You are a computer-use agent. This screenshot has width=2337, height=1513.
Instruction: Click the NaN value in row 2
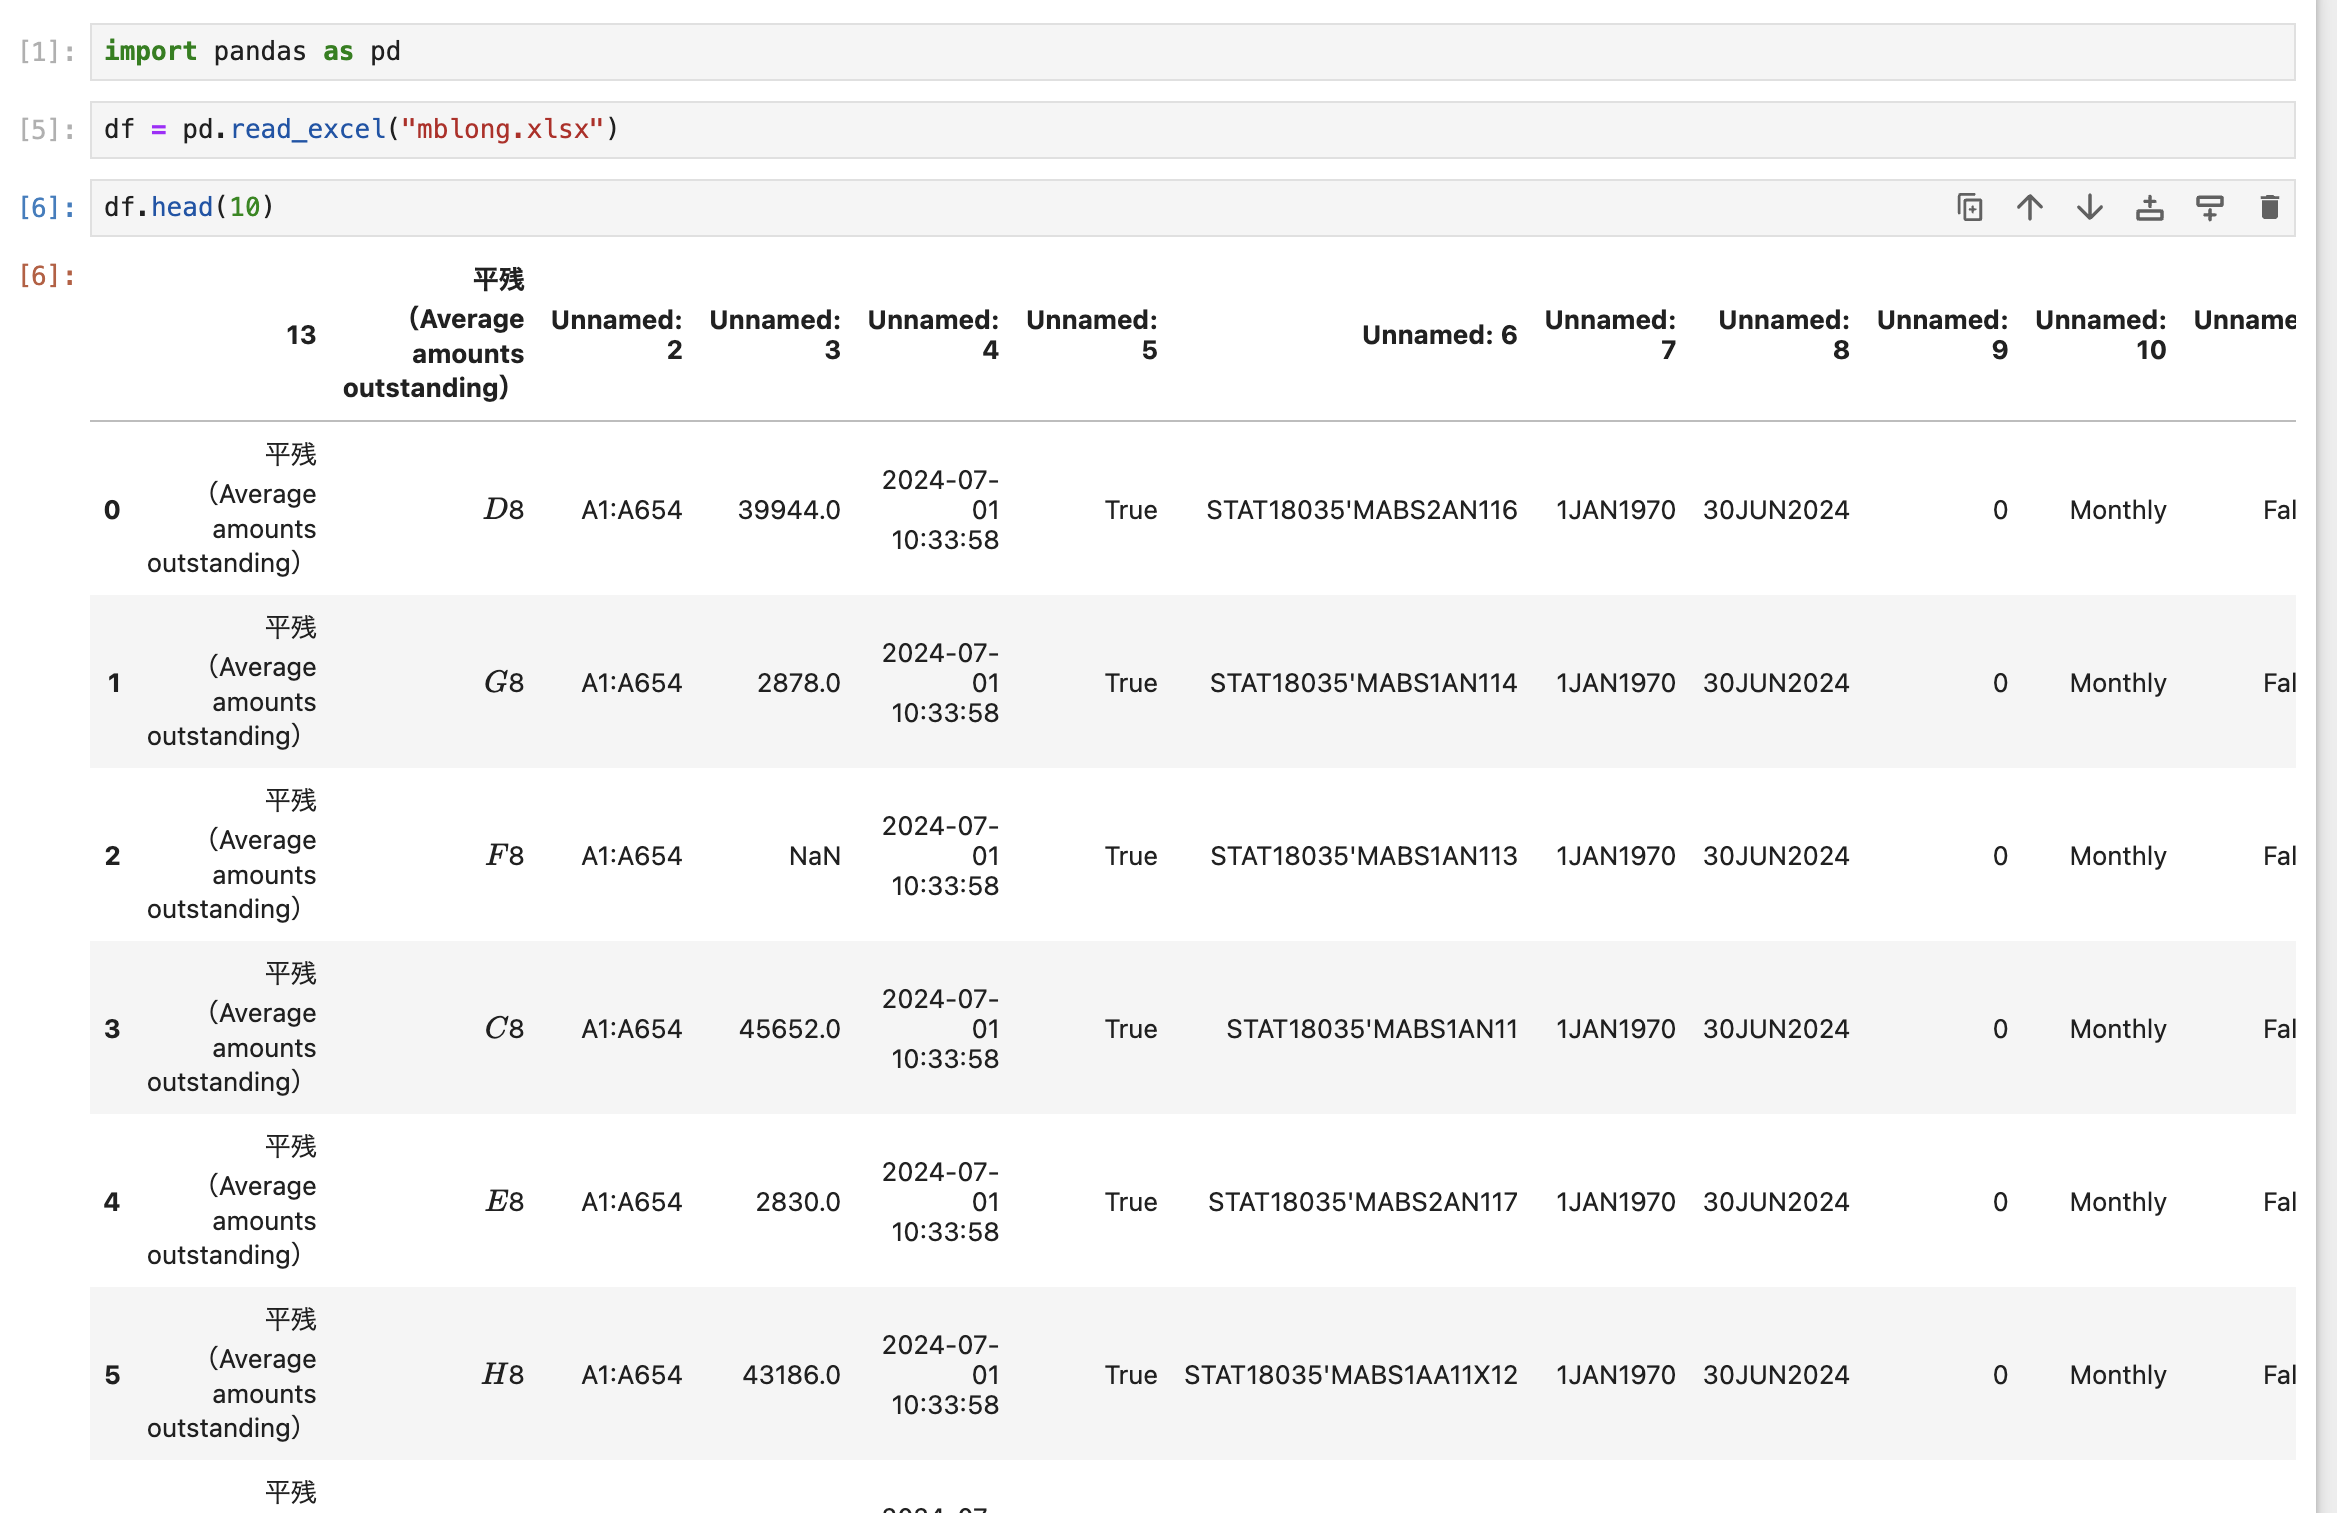pyautogui.click(x=814, y=856)
